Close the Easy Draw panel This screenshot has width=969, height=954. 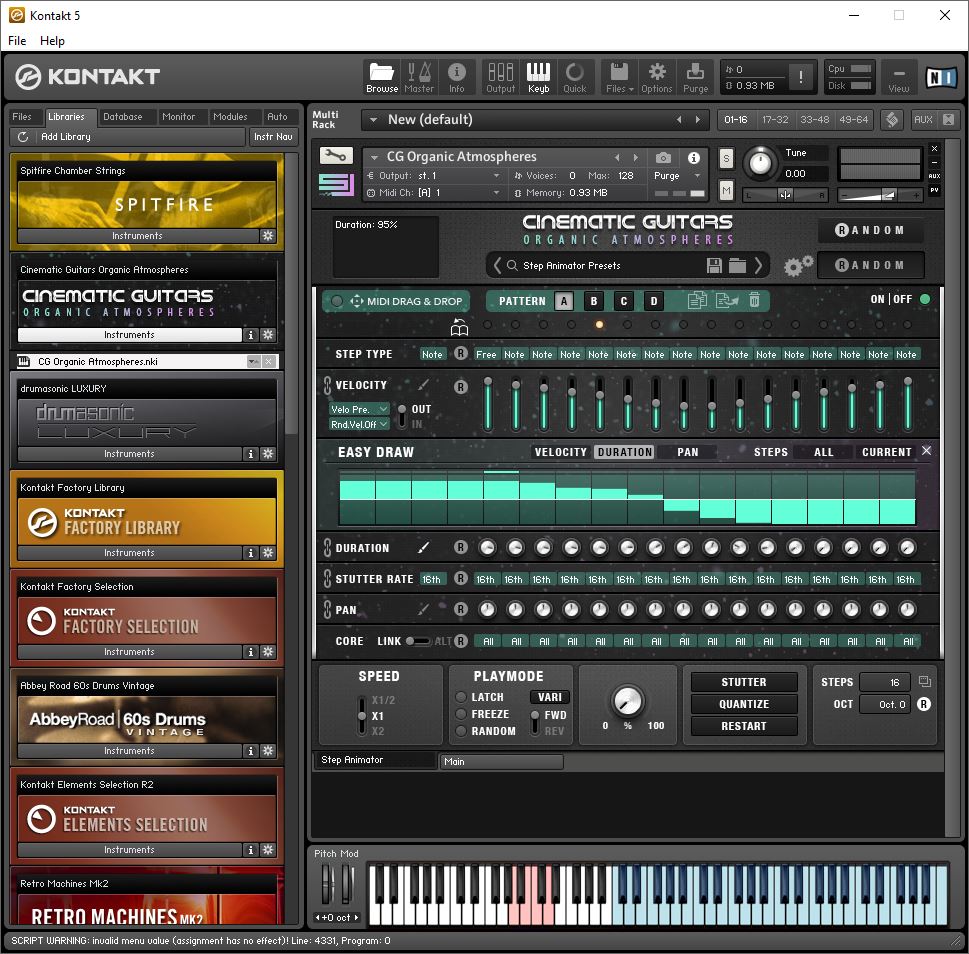(926, 451)
